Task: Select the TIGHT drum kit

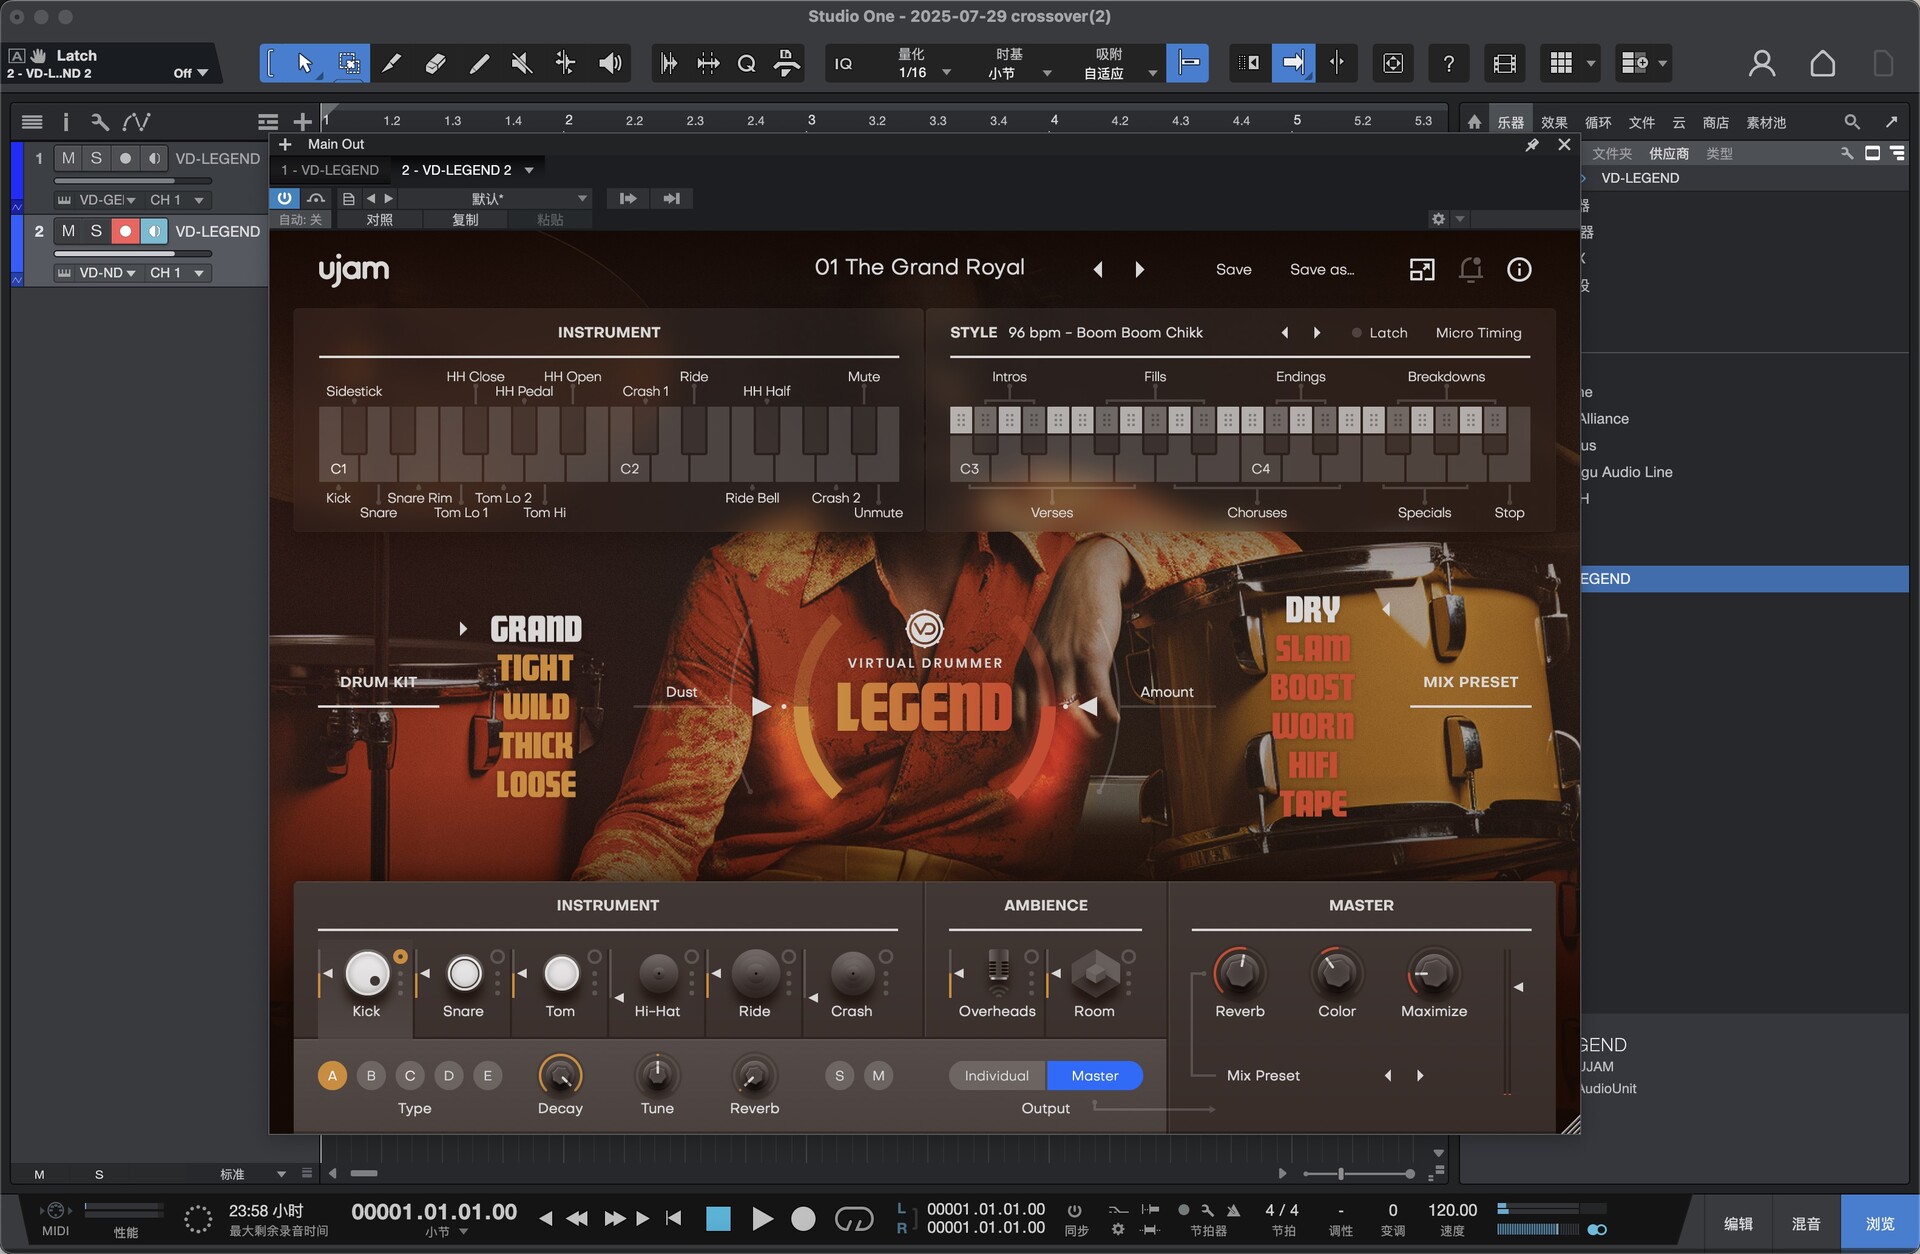Action: tap(535, 668)
